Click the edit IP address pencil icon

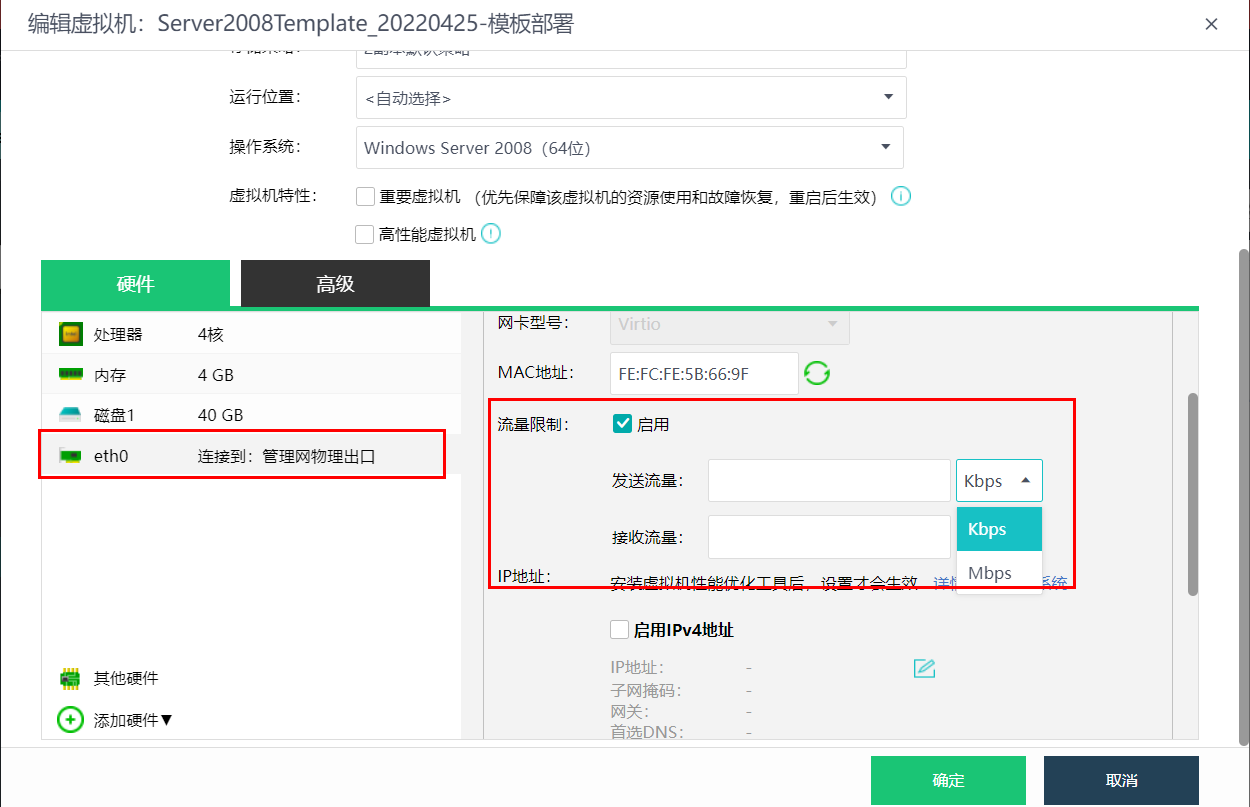924,668
